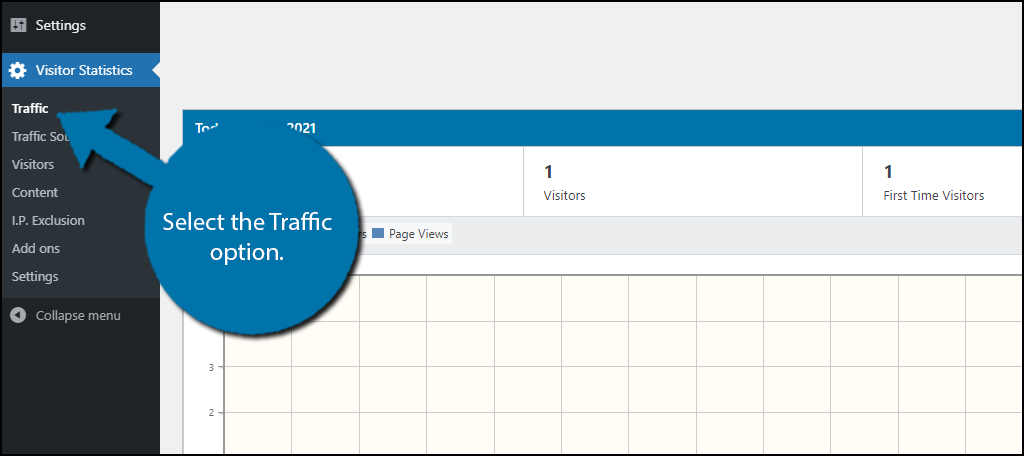The image size is (1024, 456).
Task: Open the Visitor Statistics menu label
Action: [84, 71]
